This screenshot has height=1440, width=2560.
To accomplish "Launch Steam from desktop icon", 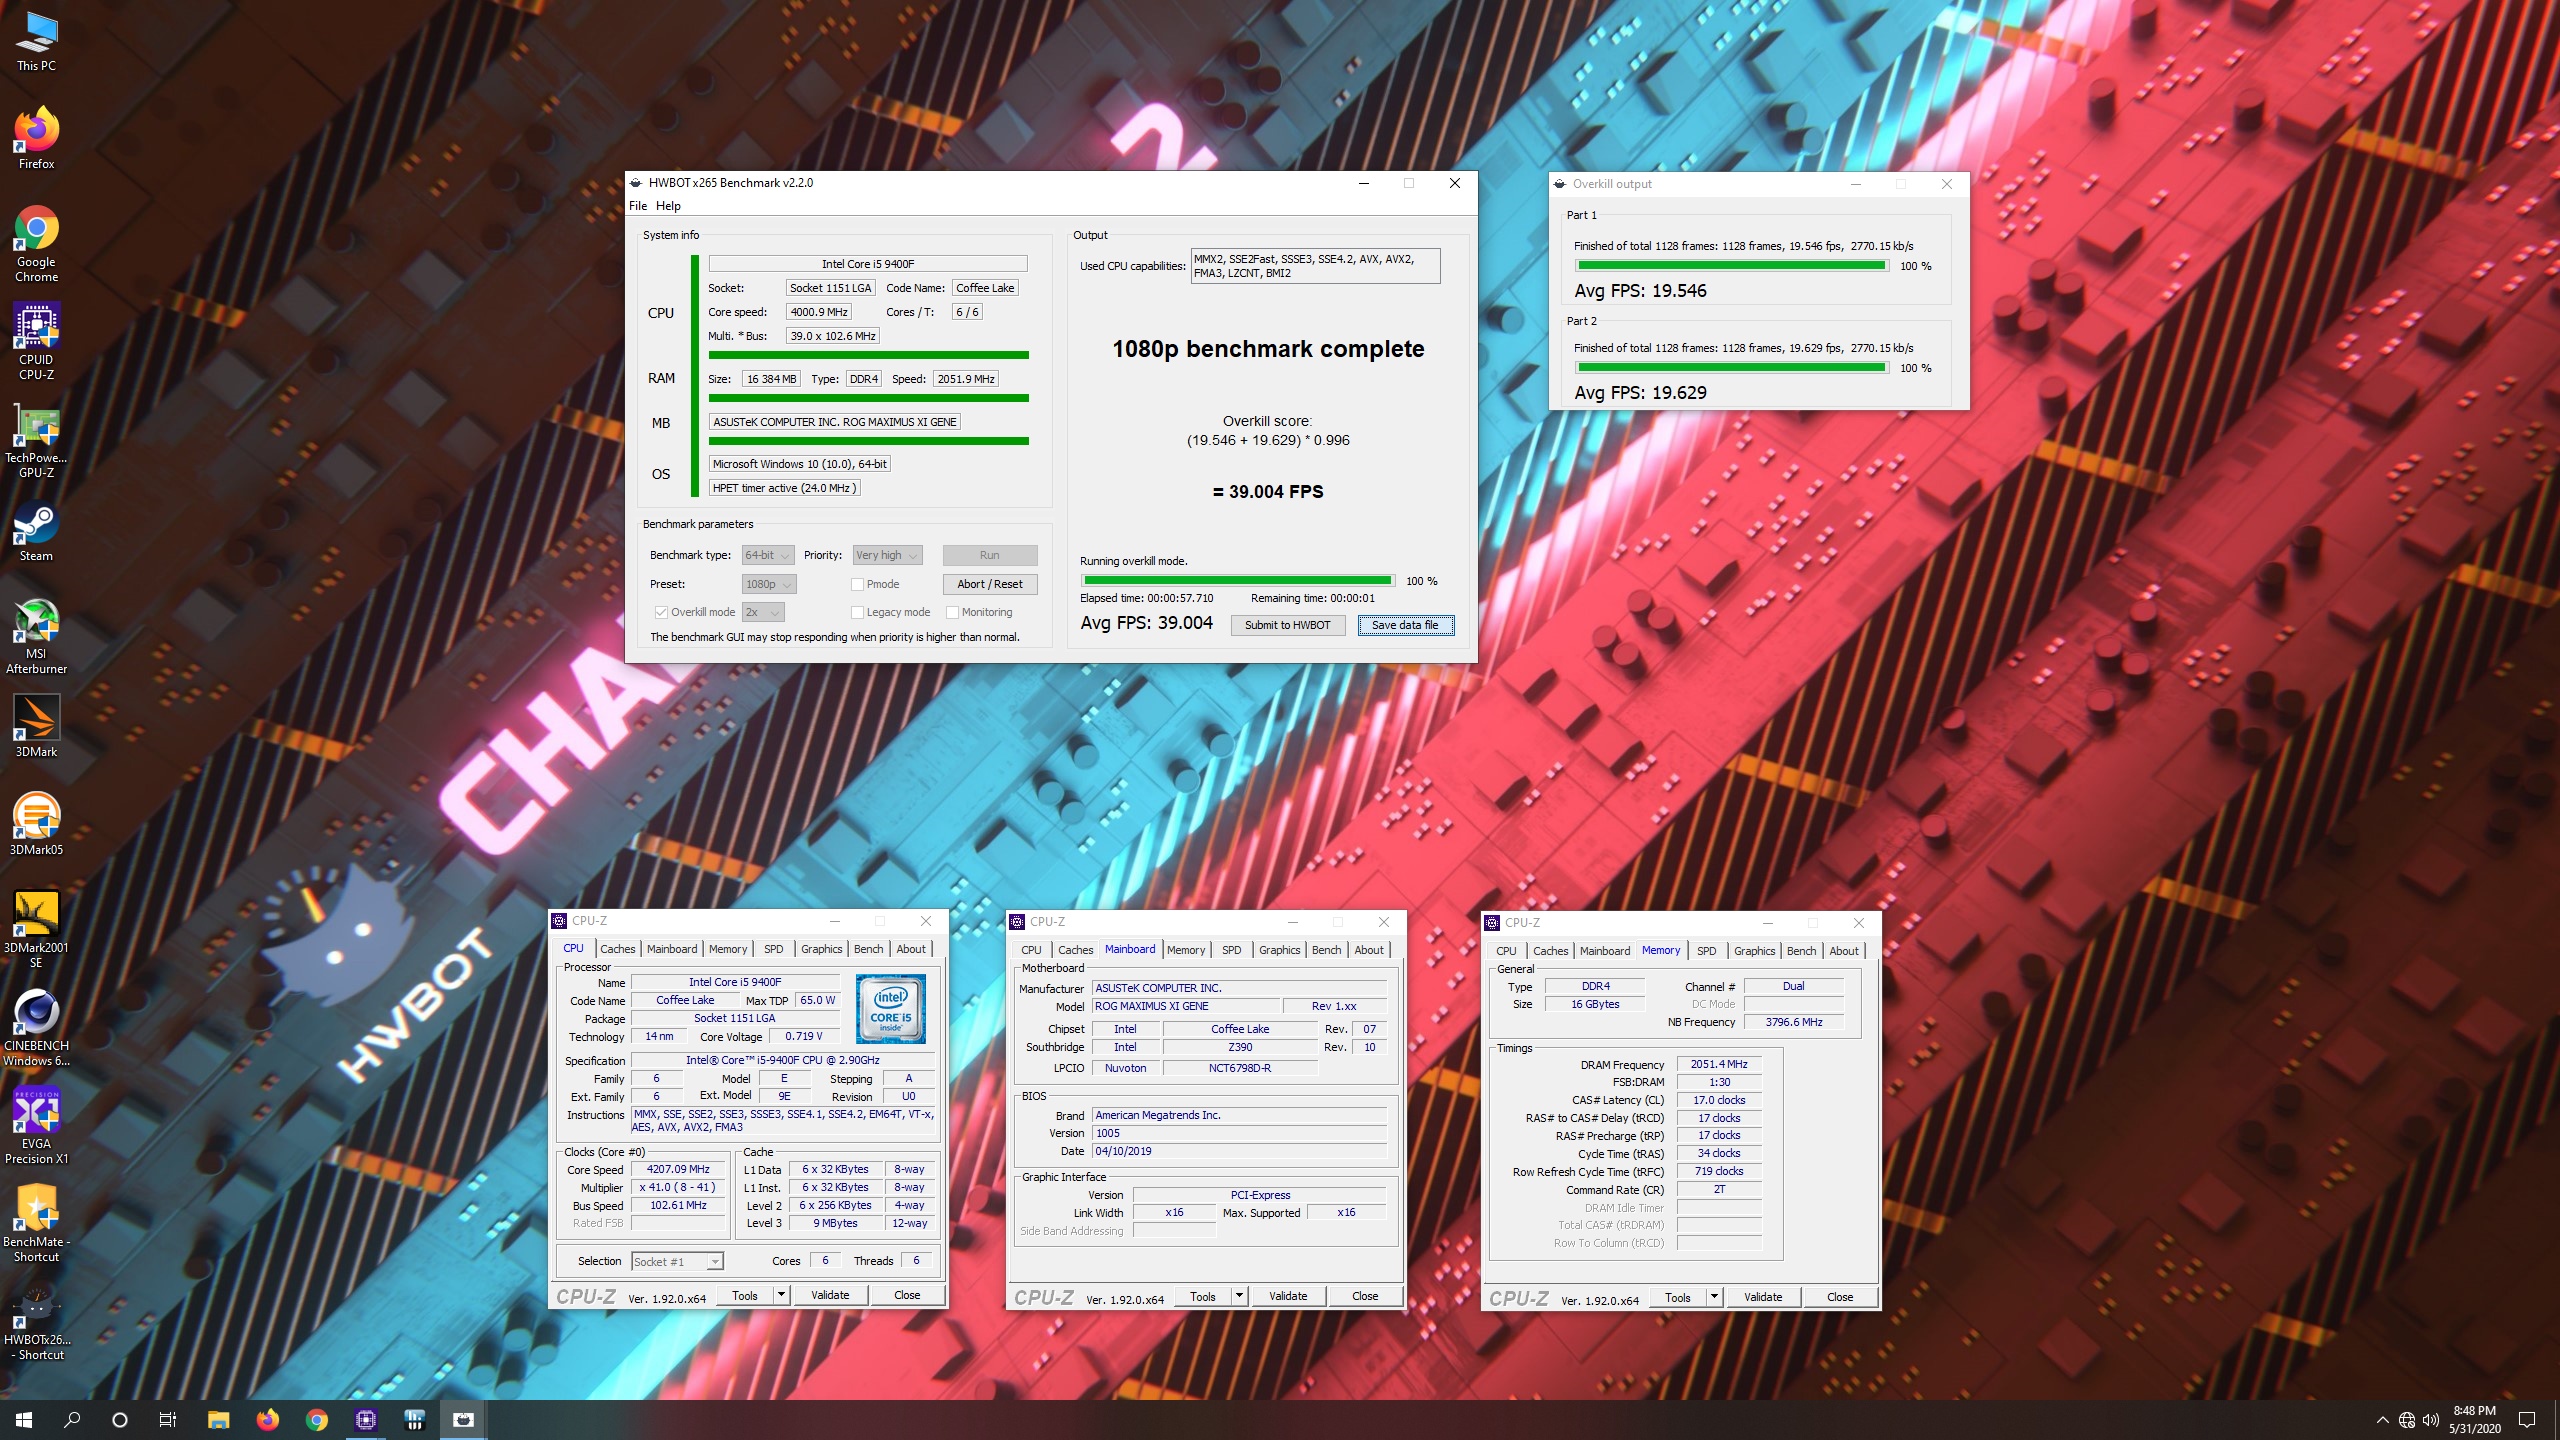I will click(x=36, y=532).
